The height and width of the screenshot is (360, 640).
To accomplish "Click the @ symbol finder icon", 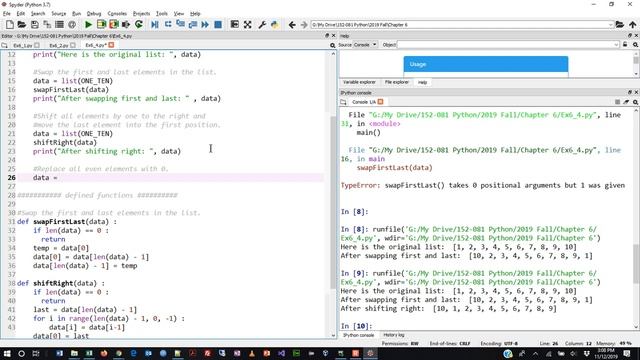I will tap(72, 24).
